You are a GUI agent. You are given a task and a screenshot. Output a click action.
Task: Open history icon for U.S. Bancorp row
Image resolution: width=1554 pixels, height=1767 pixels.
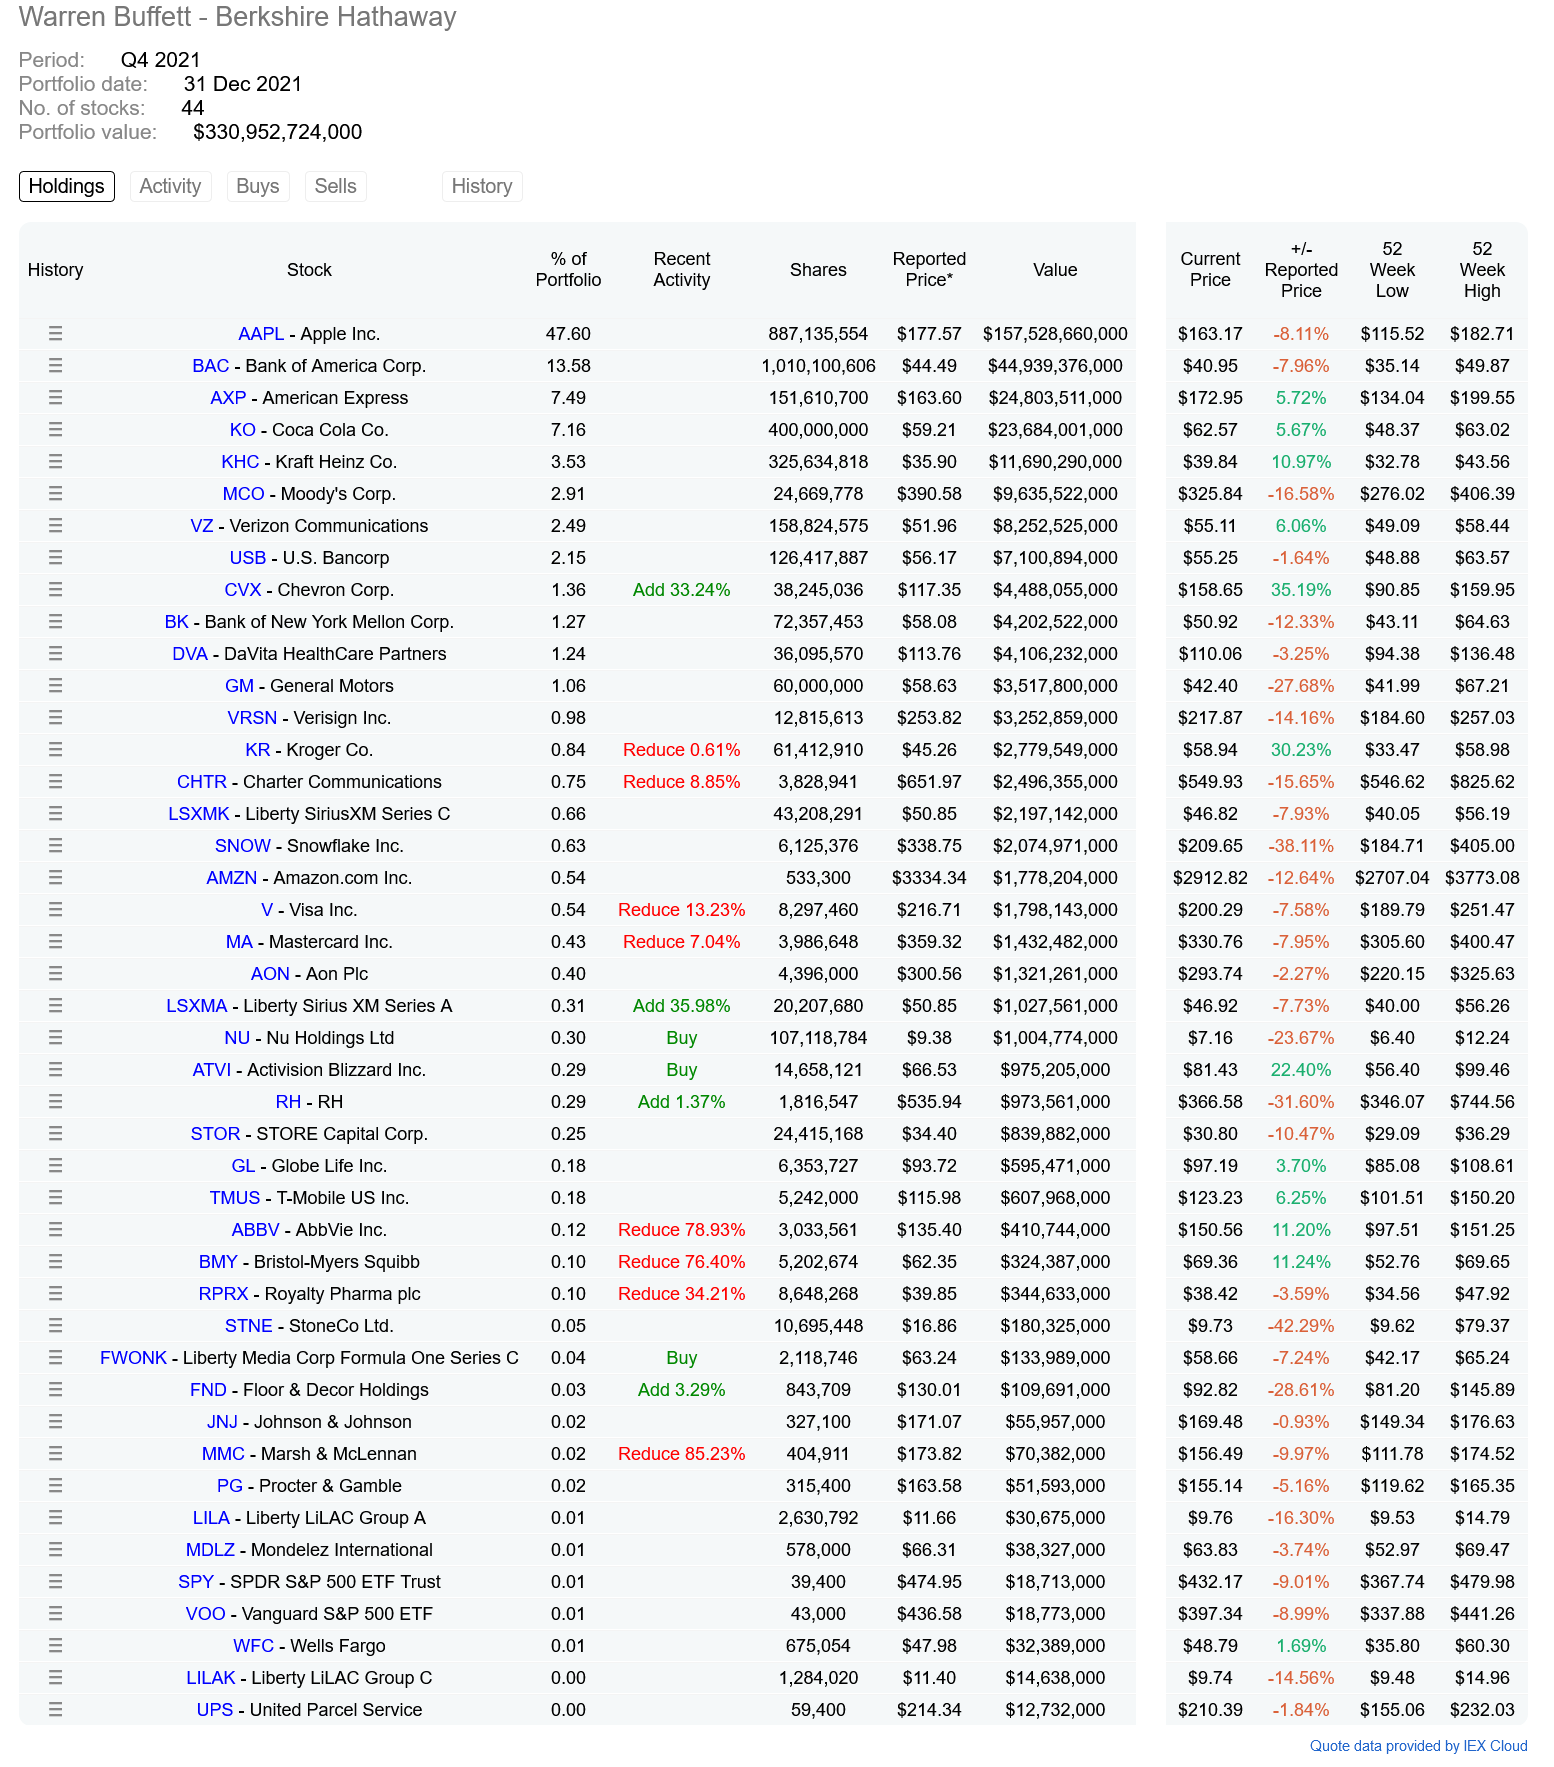(x=55, y=558)
